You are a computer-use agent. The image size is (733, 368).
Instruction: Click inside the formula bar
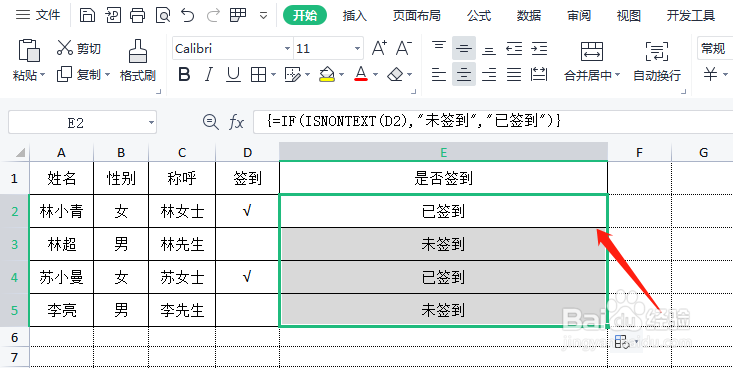click(493, 122)
